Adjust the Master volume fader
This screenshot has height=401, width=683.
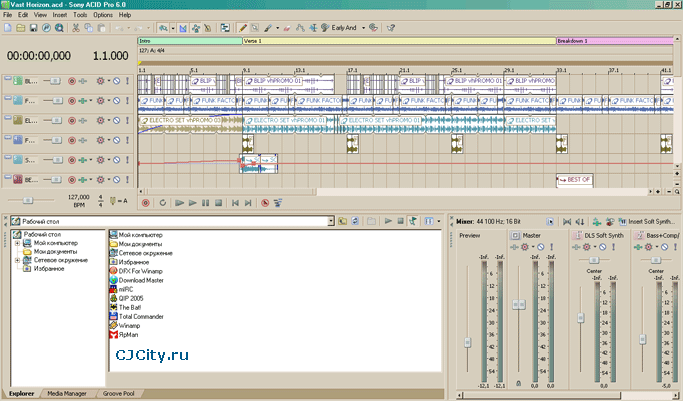click(518, 304)
